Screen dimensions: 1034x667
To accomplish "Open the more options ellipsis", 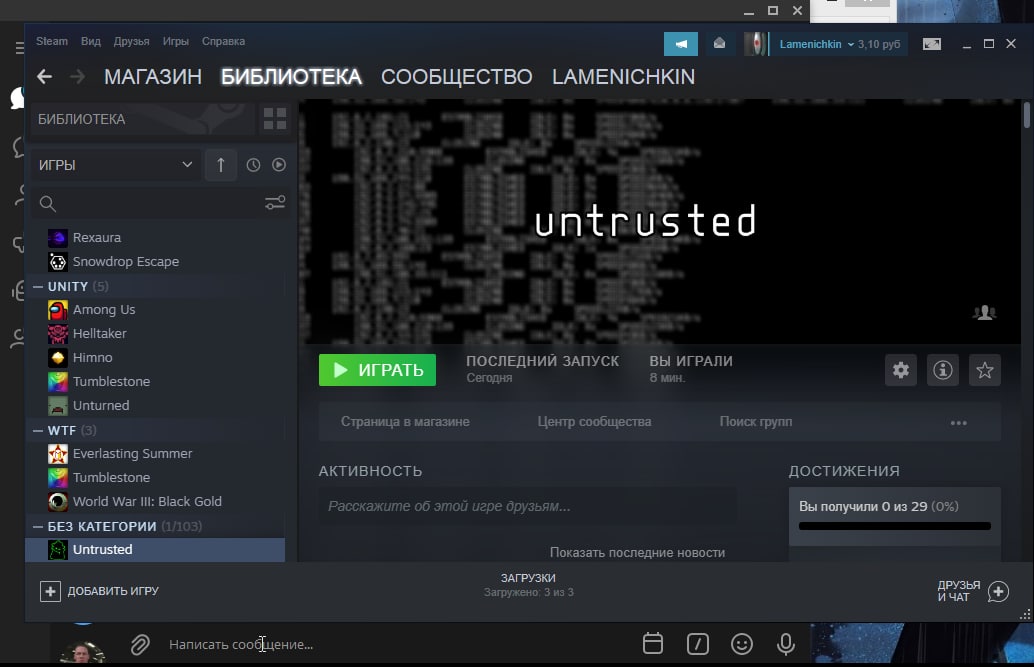I will 959,423.
